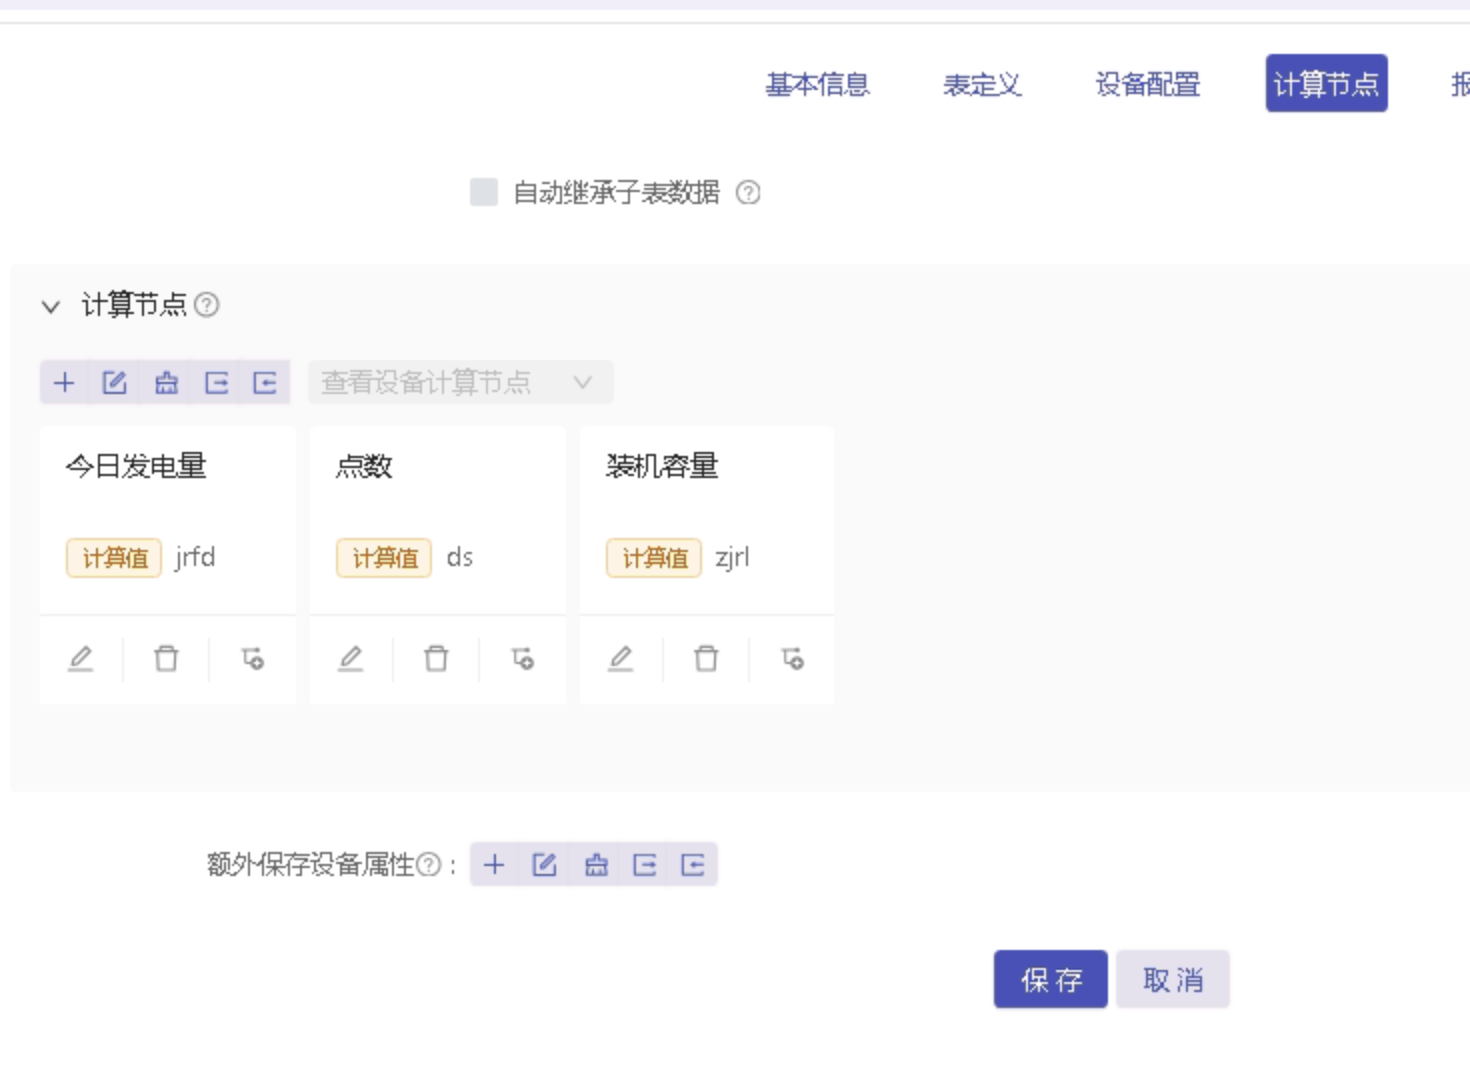Viewport: 1470px width, 1082px height.
Task: Click the 计算值 tag on ds card
Action: (x=384, y=558)
